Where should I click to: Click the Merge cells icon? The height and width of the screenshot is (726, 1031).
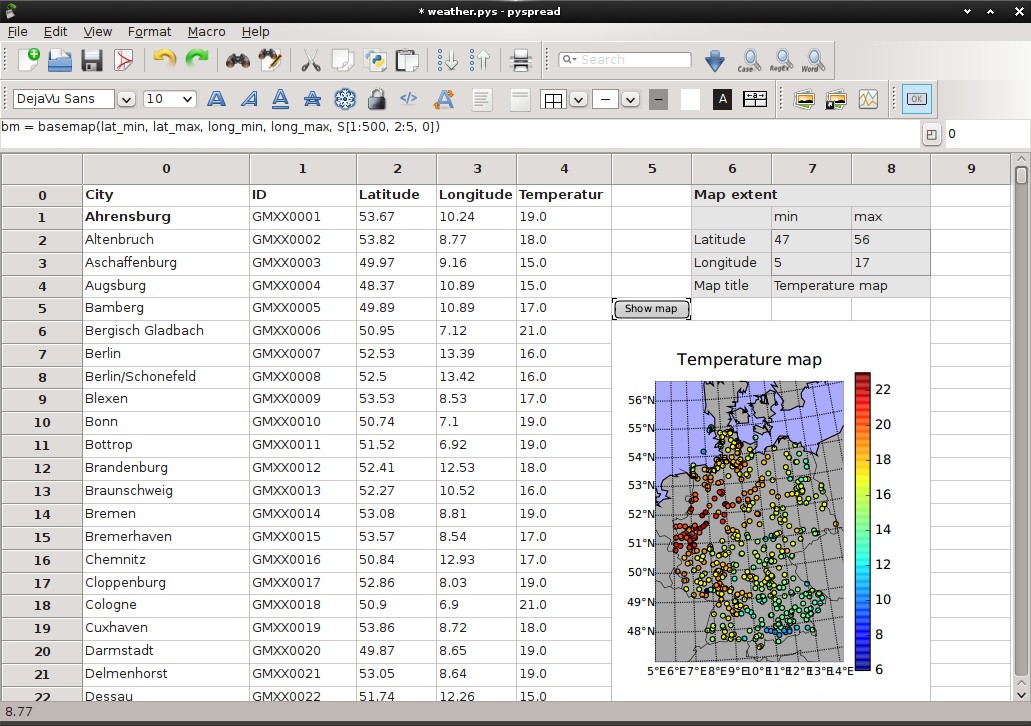pos(755,99)
